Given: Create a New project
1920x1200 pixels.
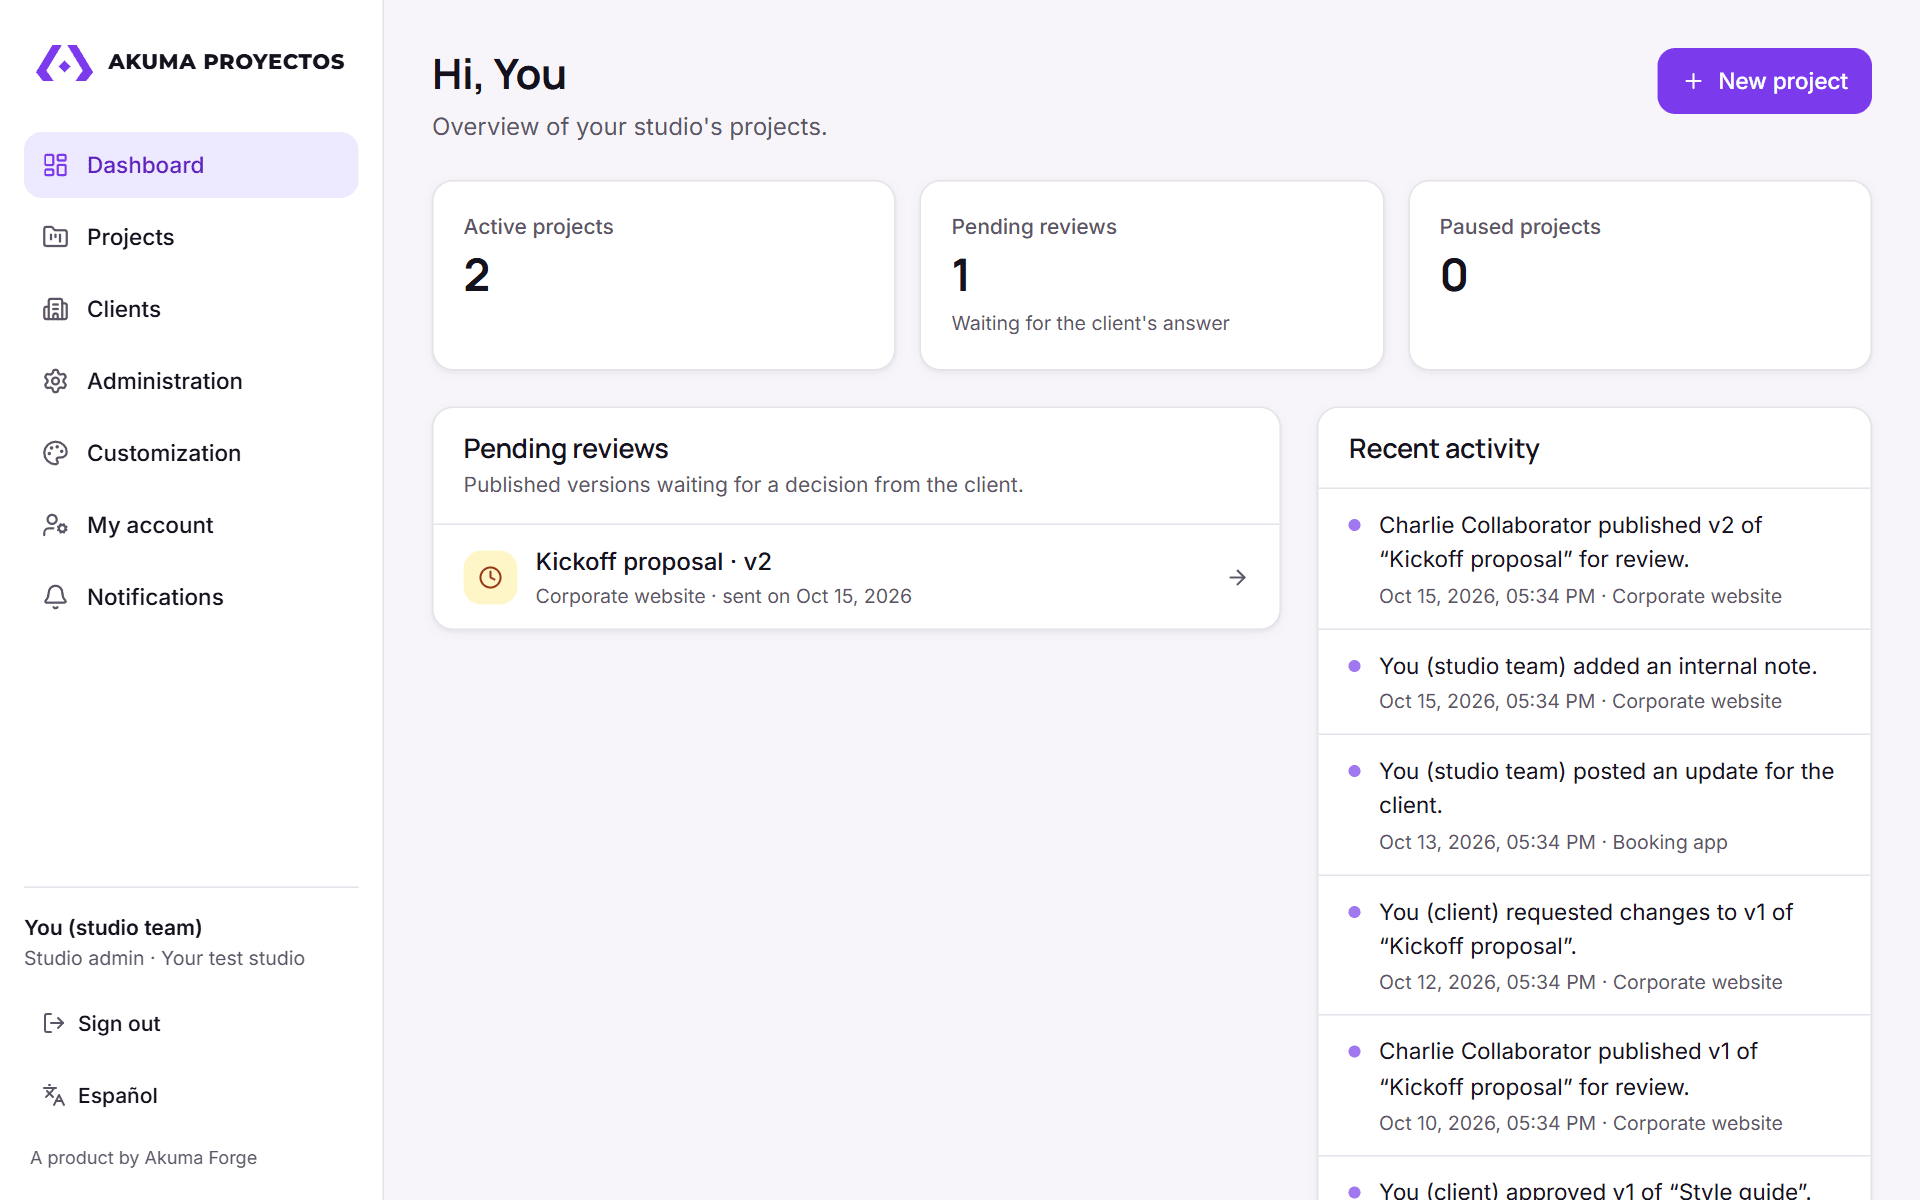Looking at the screenshot, I should [x=1764, y=81].
